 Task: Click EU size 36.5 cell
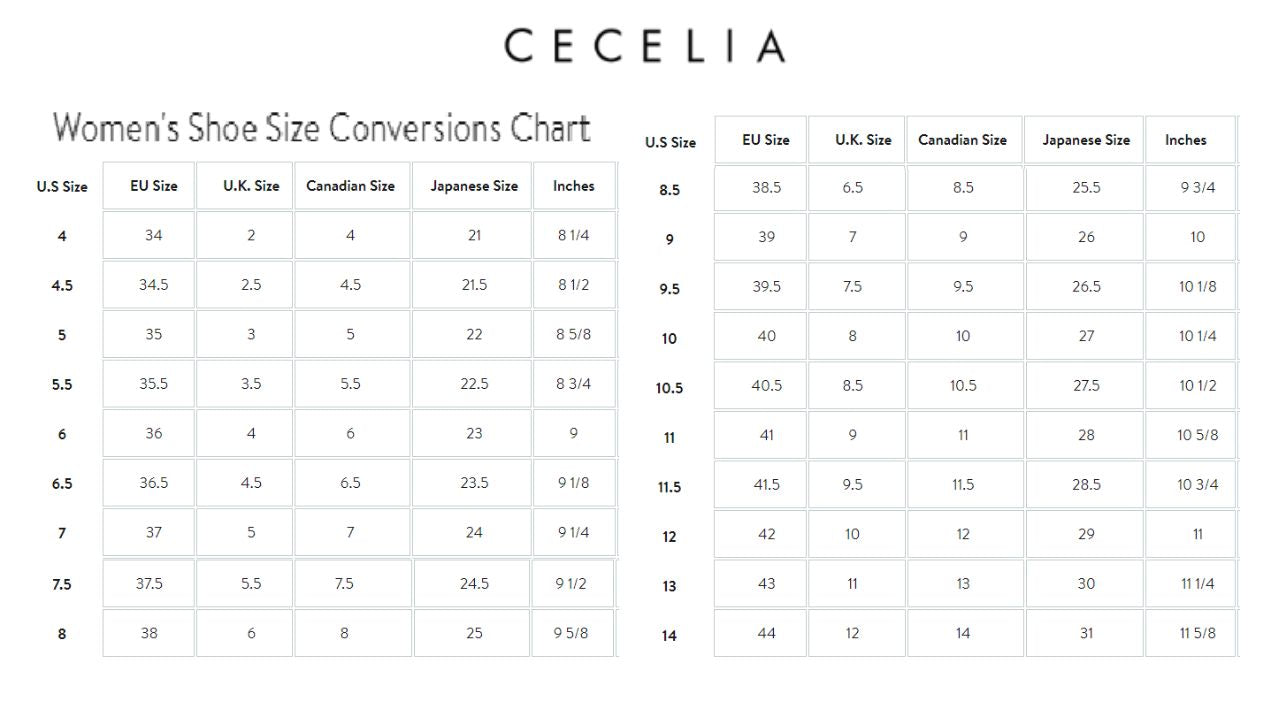[x=153, y=483]
